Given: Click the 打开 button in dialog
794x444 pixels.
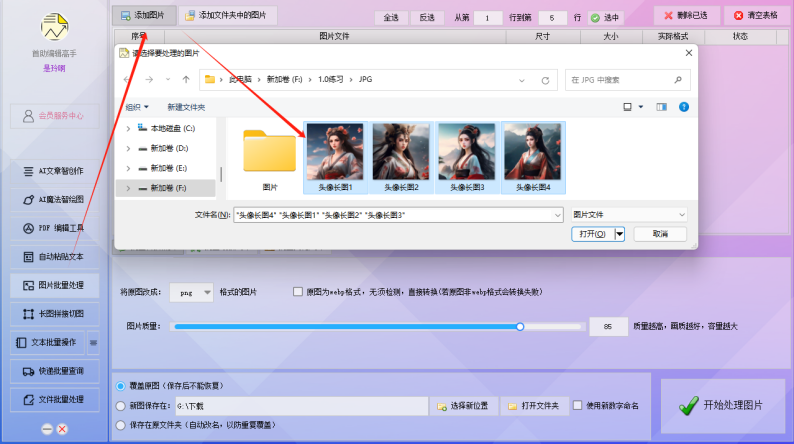Looking at the screenshot, I should pos(592,234).
